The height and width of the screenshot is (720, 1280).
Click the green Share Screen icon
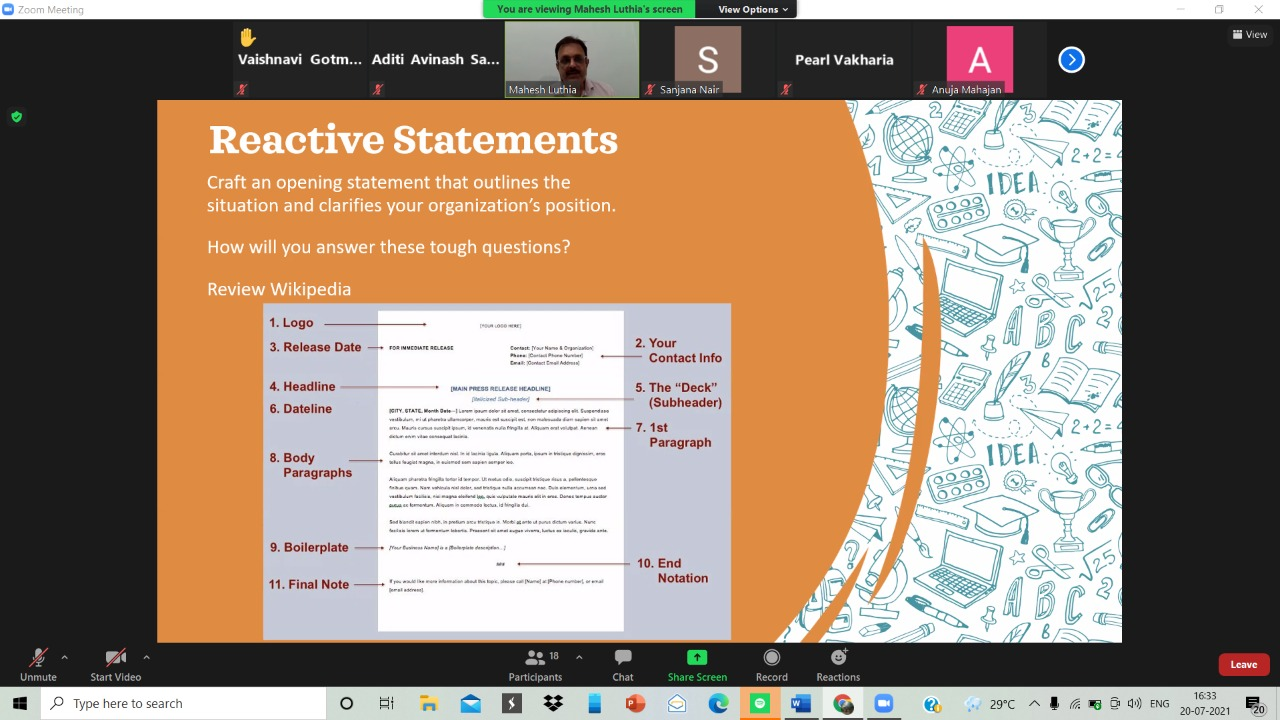[x=697, y=658]
